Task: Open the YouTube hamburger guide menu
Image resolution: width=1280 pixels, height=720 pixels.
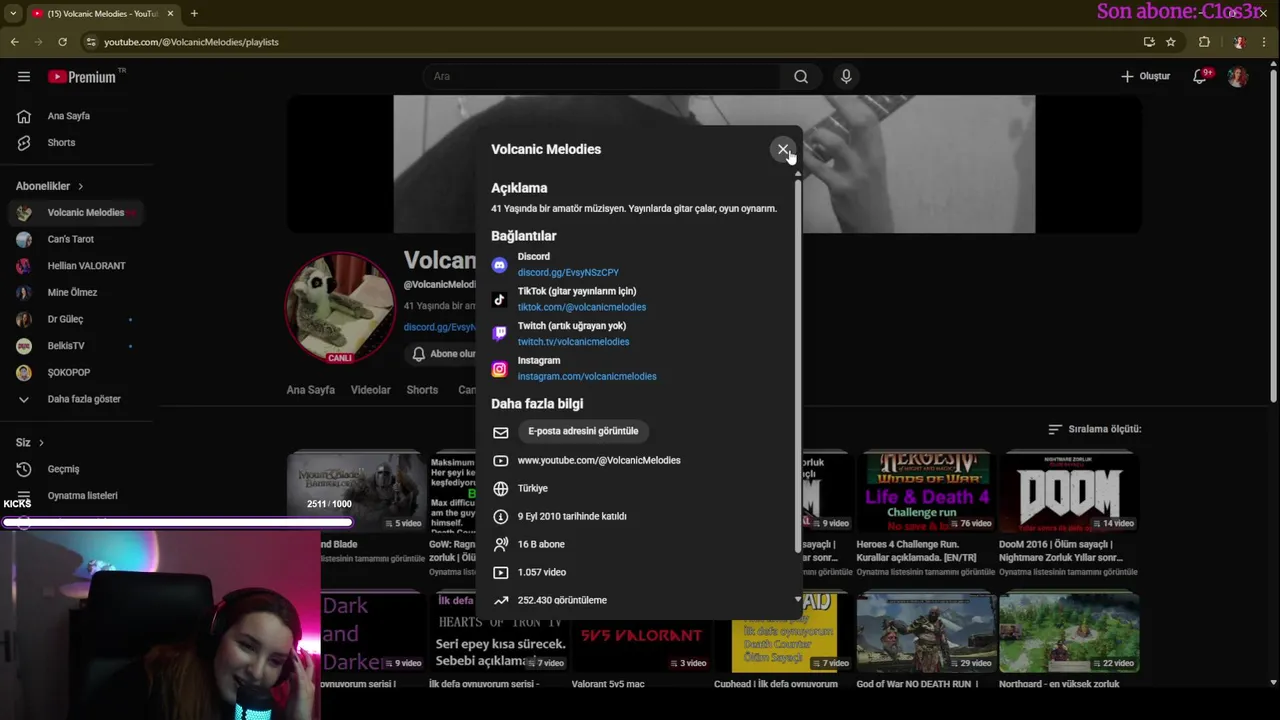Action: pyautogui.click(x=24, y=77)
